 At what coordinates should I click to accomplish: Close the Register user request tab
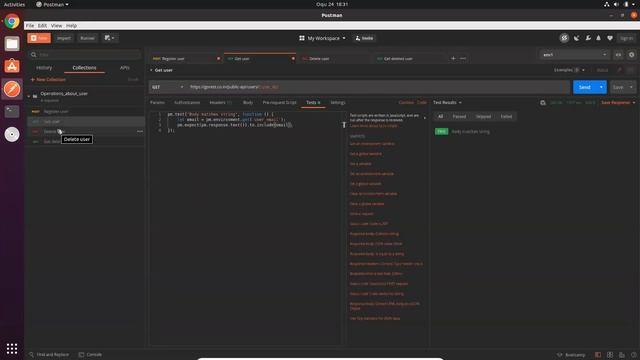tap(218, 59)
